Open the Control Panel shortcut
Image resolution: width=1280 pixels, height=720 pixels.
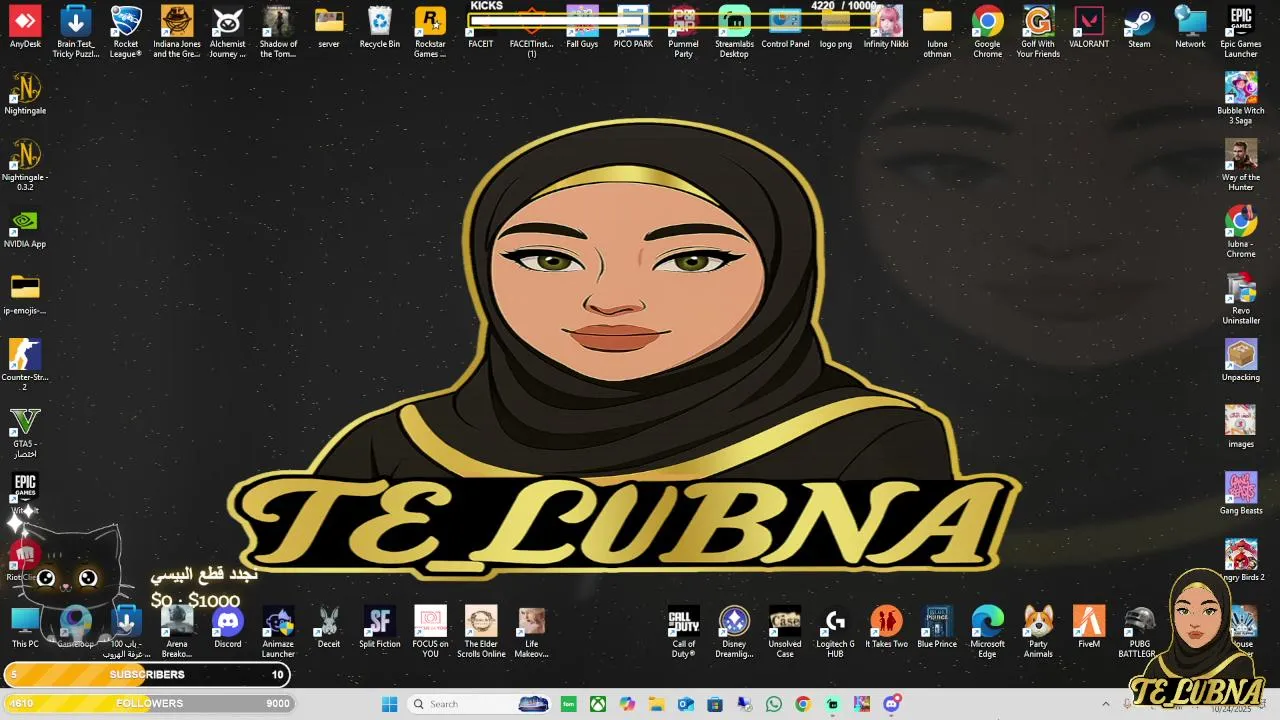(785, 28)
